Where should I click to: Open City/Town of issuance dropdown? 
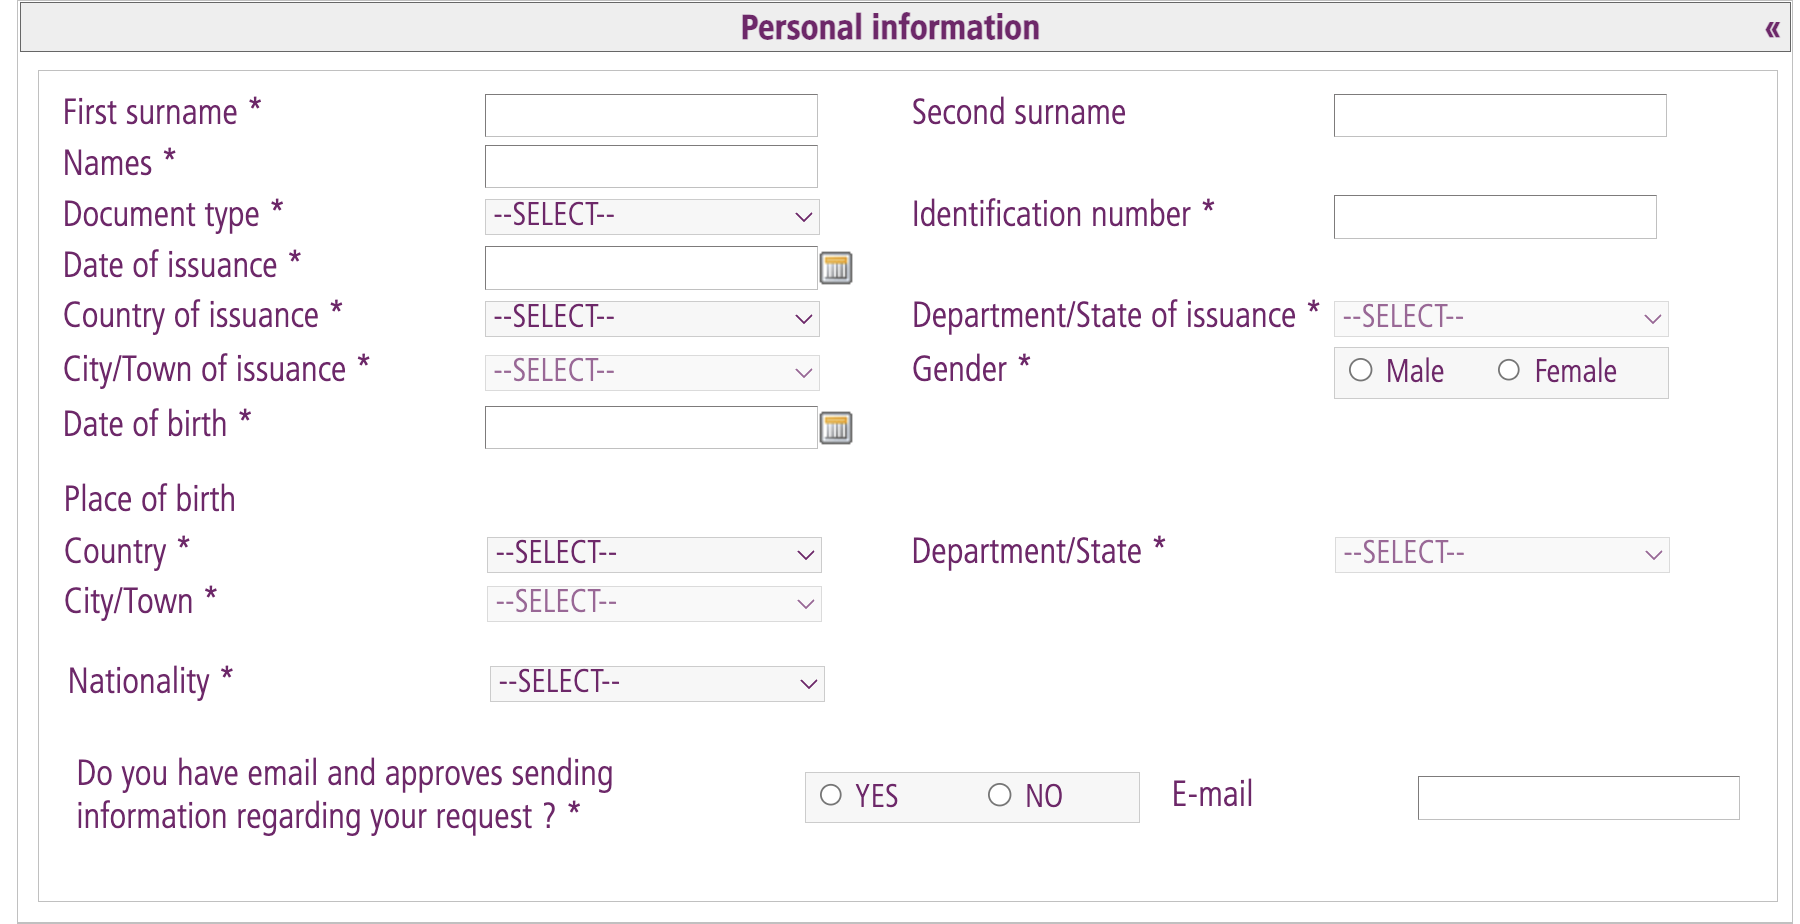[x=652, y=372]
